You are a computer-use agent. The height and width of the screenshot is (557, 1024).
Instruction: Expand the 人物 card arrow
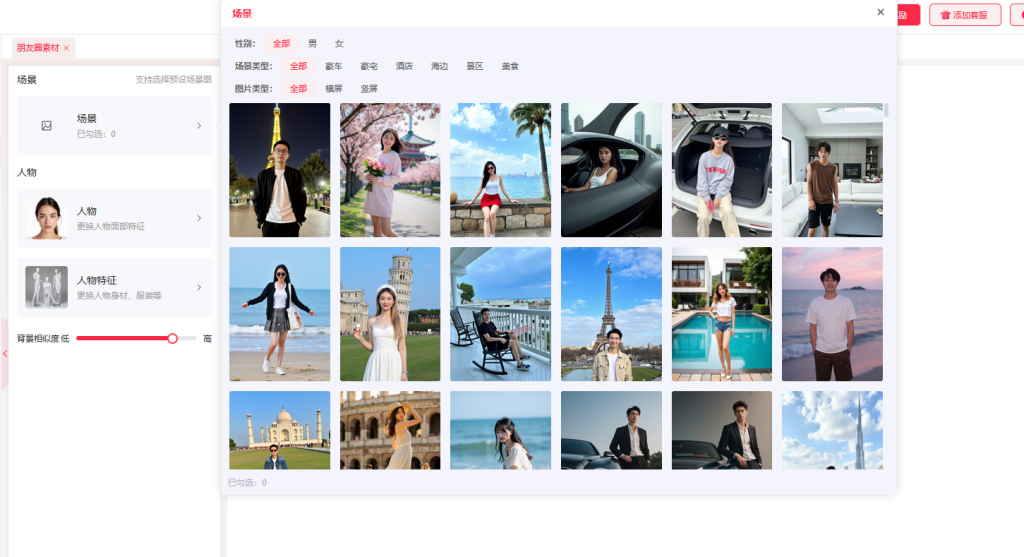[198, 218]
